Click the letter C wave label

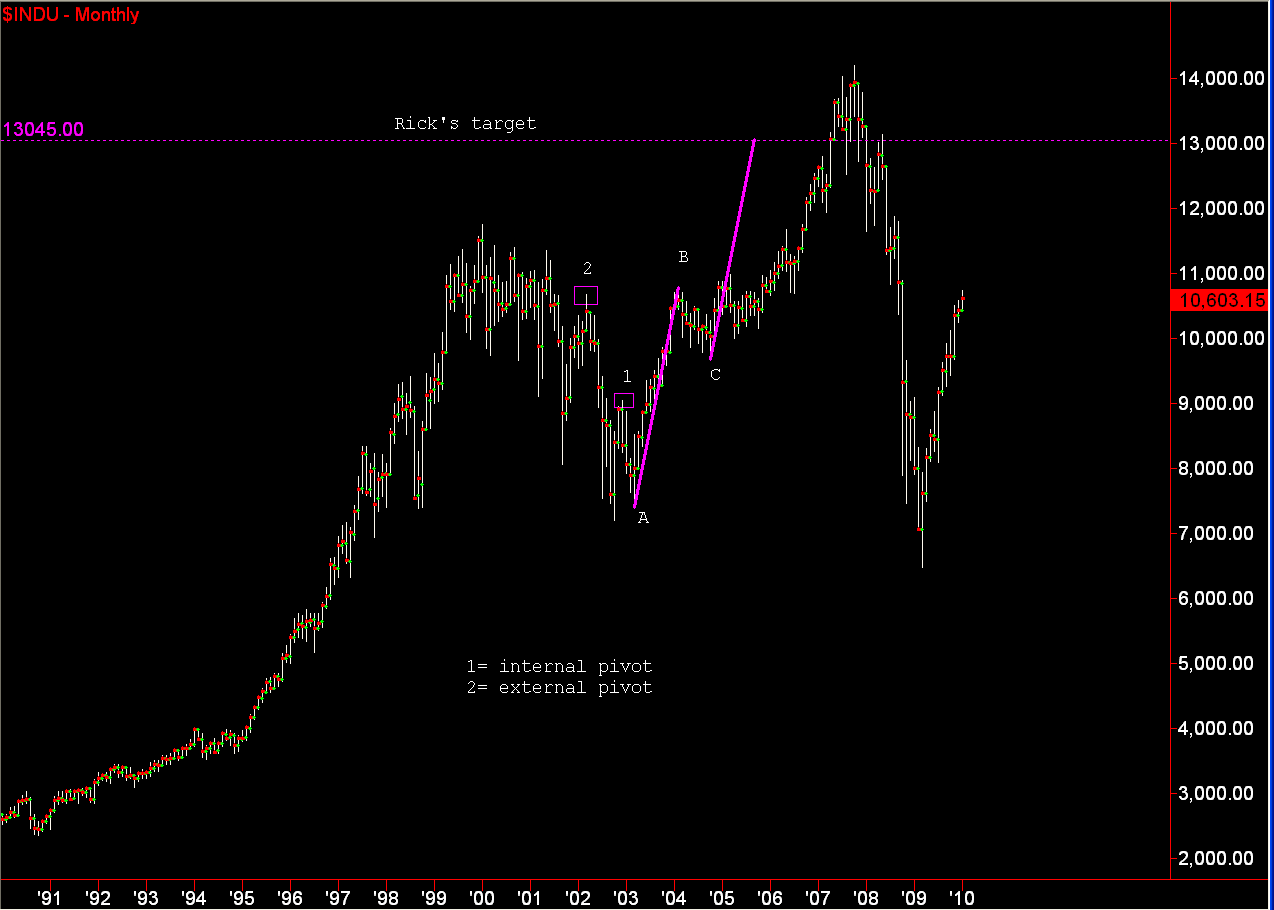(x=715, y=375)
